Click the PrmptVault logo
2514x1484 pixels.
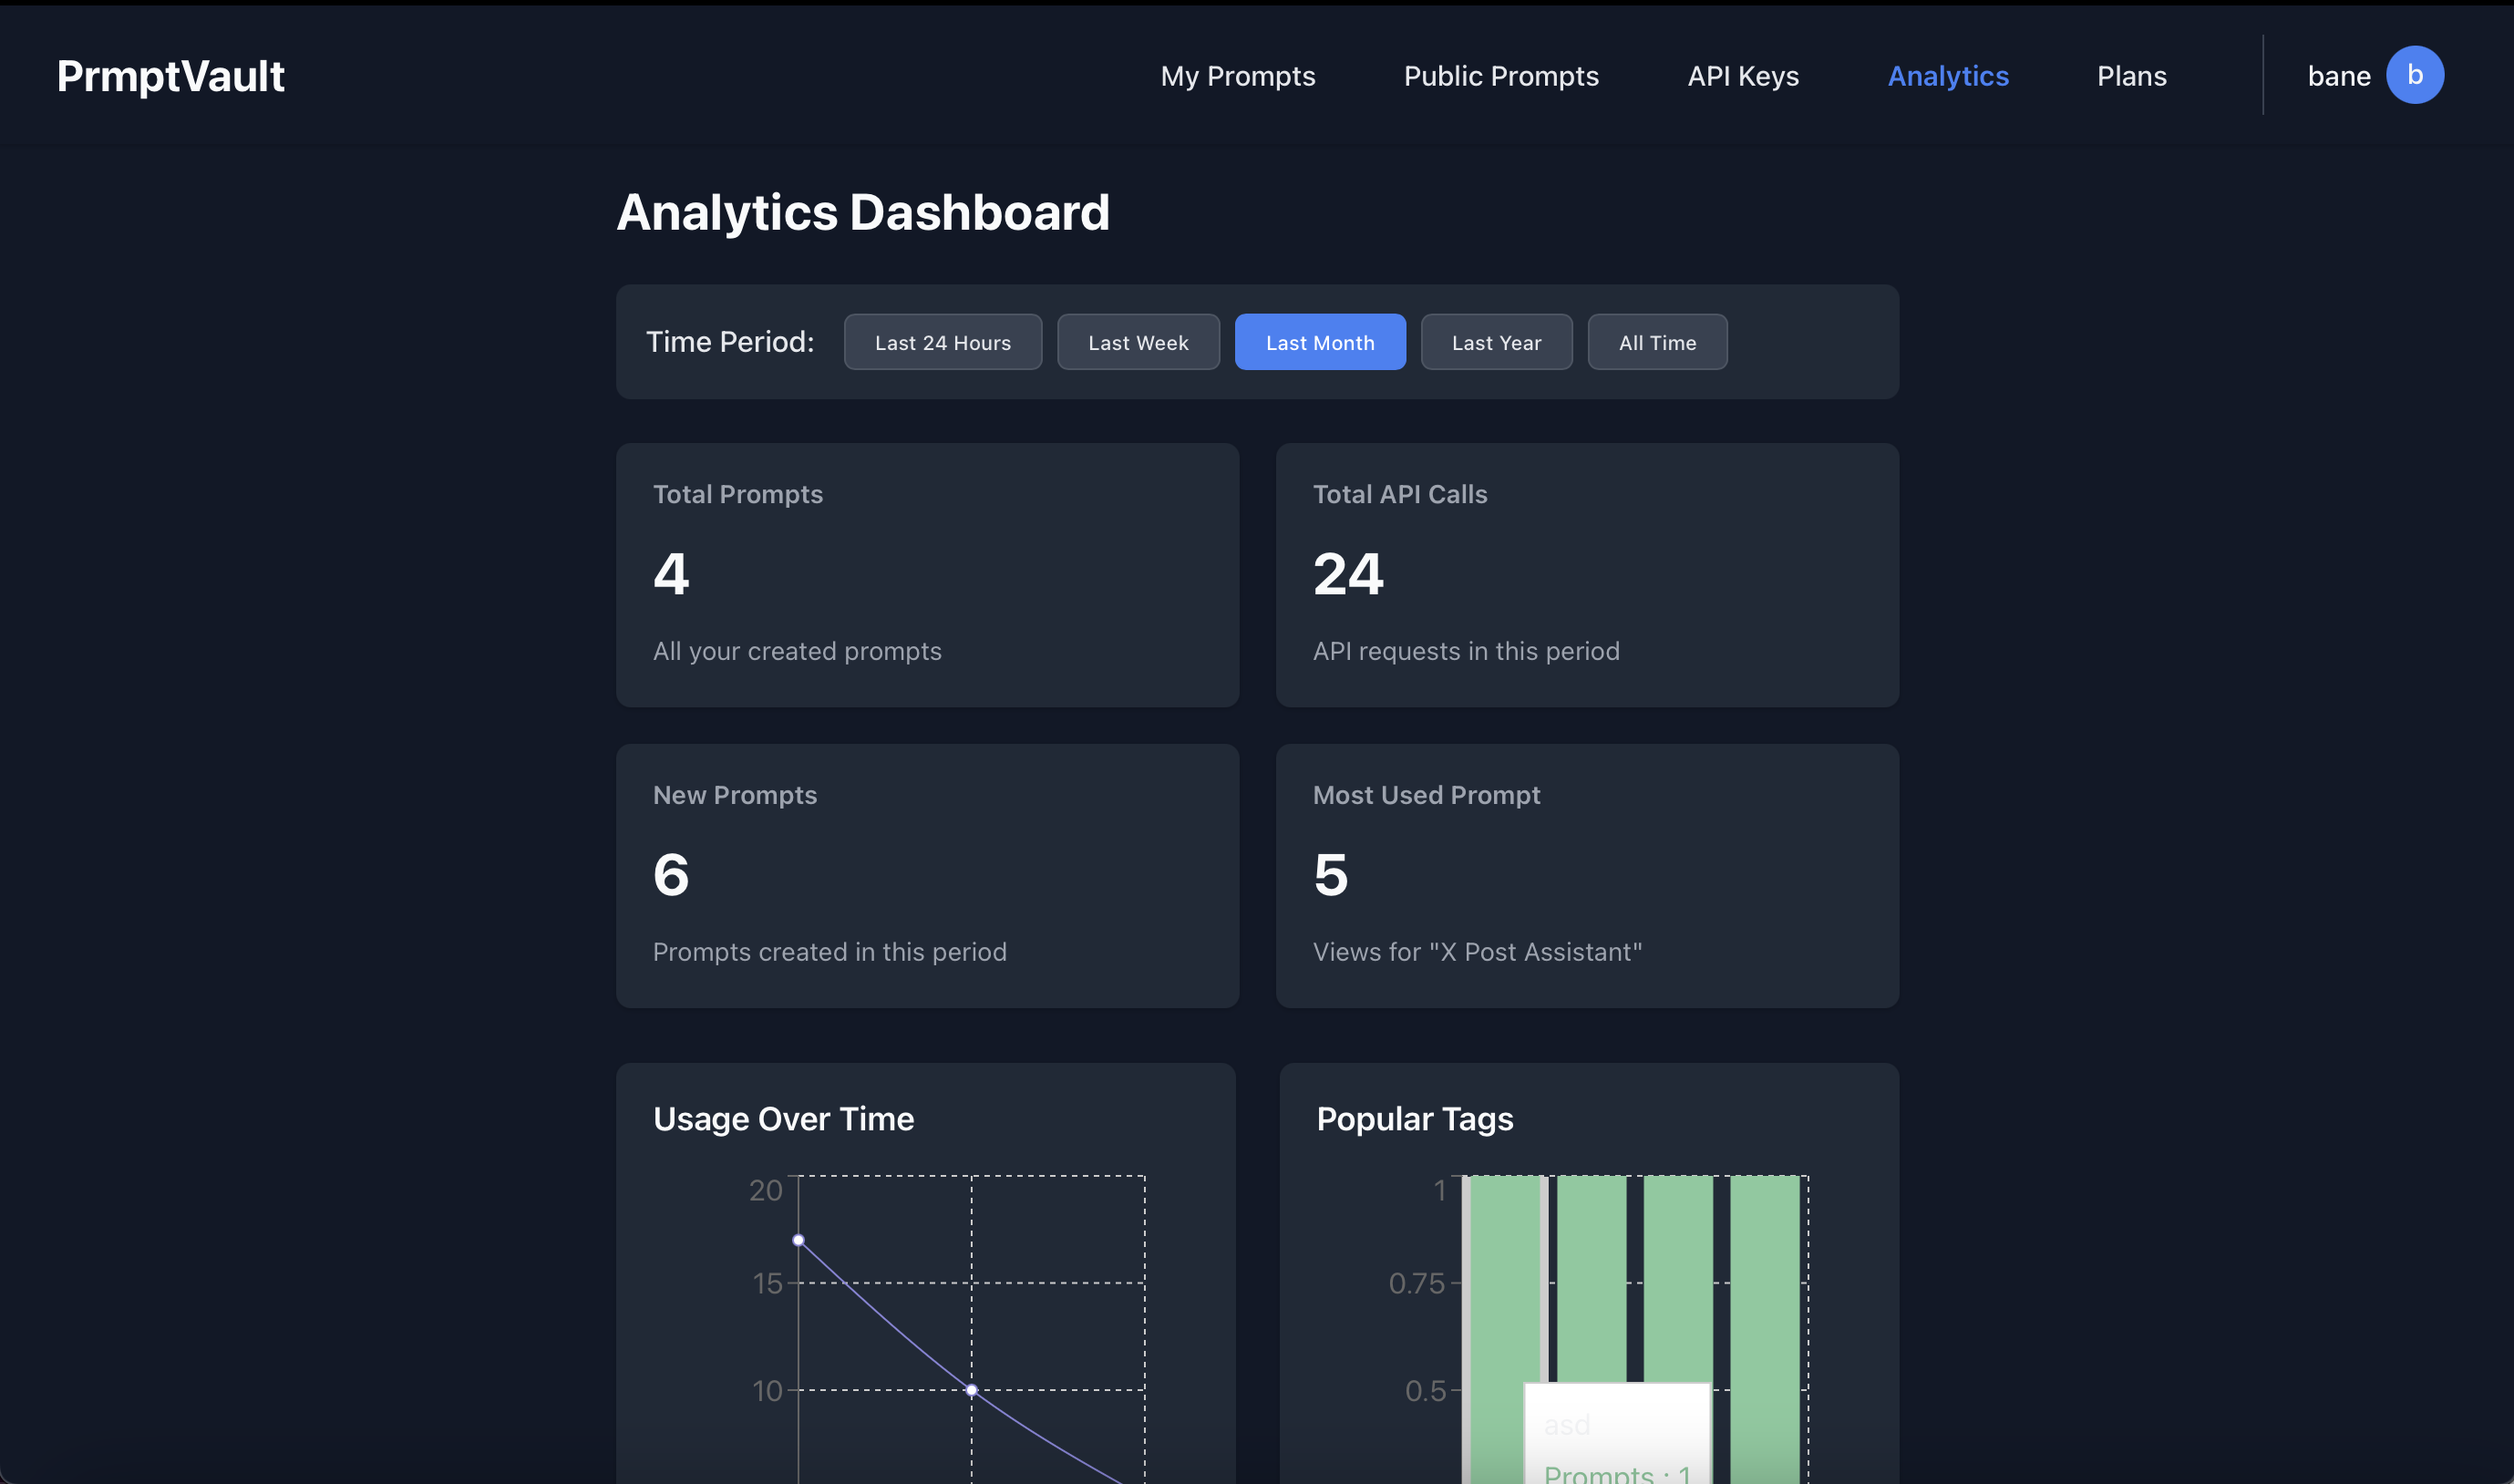tap(170, 76)
